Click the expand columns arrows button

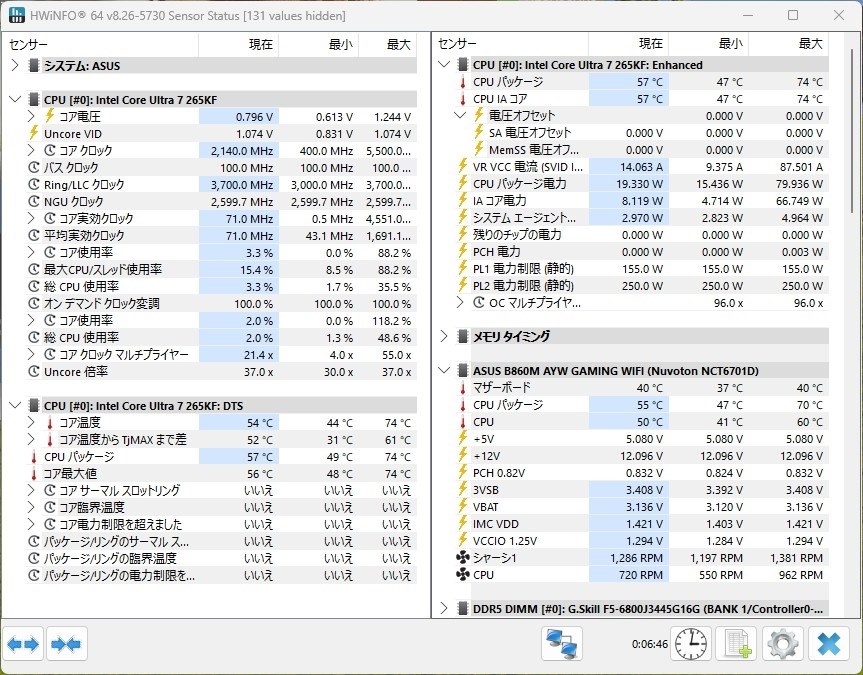23,644
